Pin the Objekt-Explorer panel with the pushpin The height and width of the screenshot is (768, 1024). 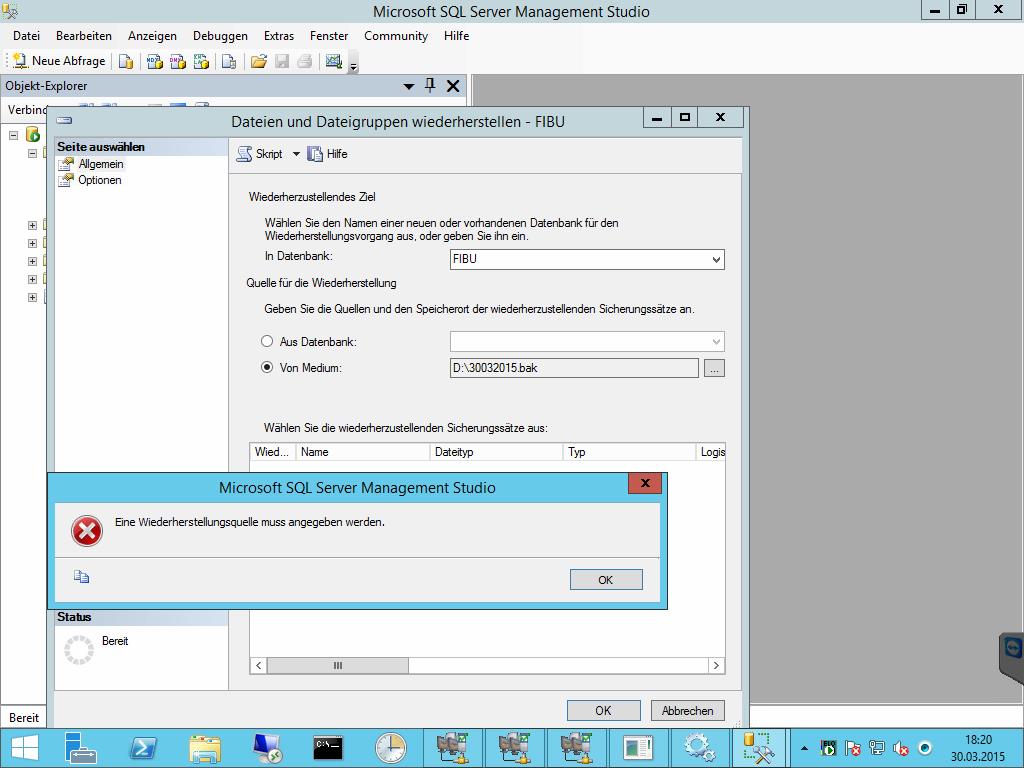430,86
